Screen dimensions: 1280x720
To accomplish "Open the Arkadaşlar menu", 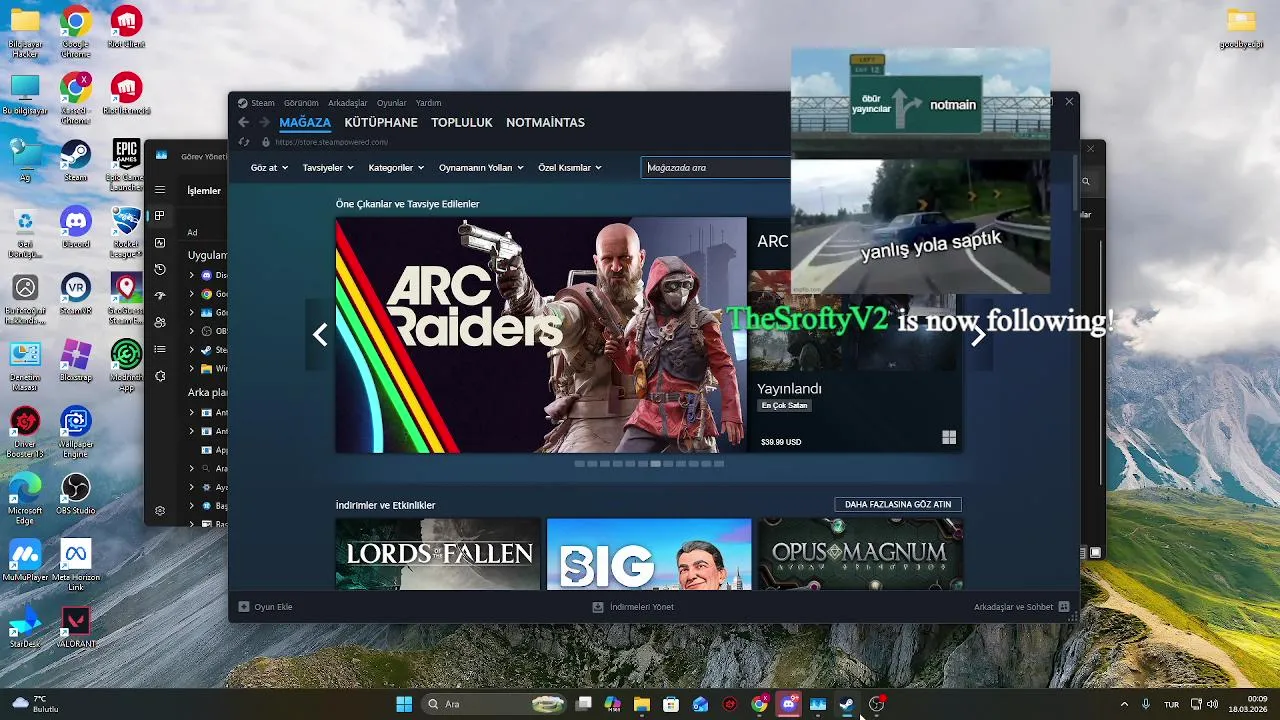I will pos(348,103).
